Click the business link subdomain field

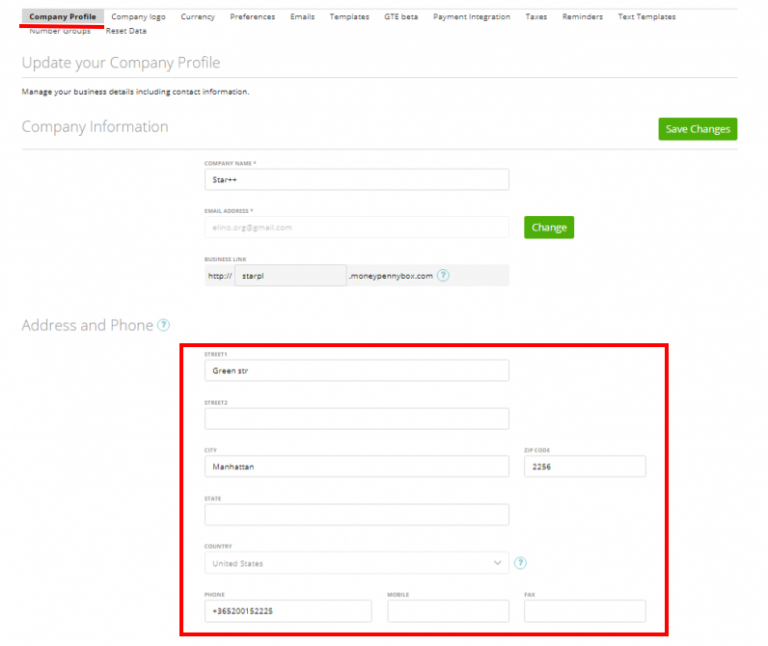(290, 276)
